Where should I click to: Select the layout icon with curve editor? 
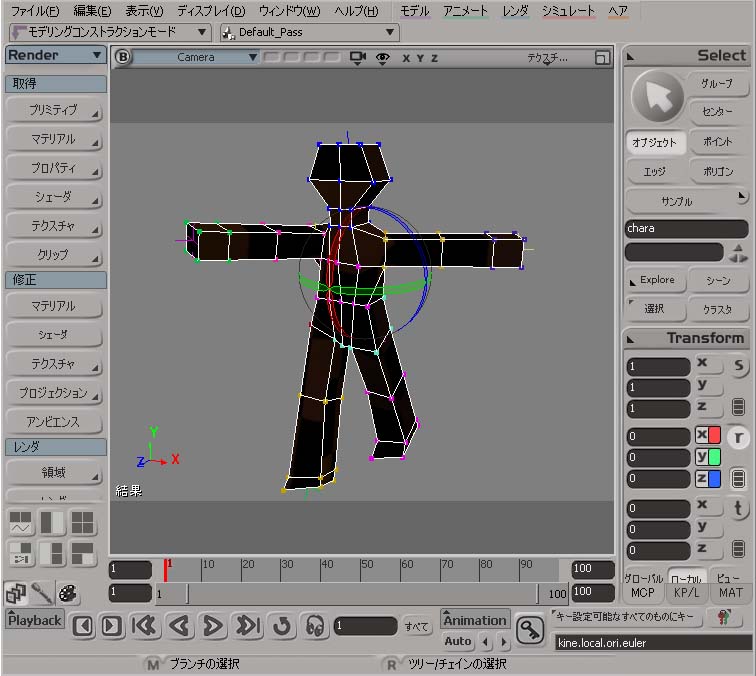point(21,523)
